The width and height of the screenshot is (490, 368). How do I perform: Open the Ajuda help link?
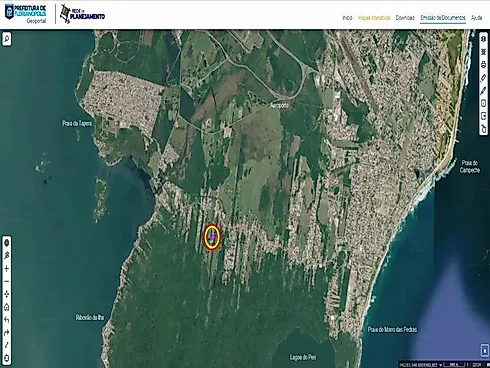477,18
